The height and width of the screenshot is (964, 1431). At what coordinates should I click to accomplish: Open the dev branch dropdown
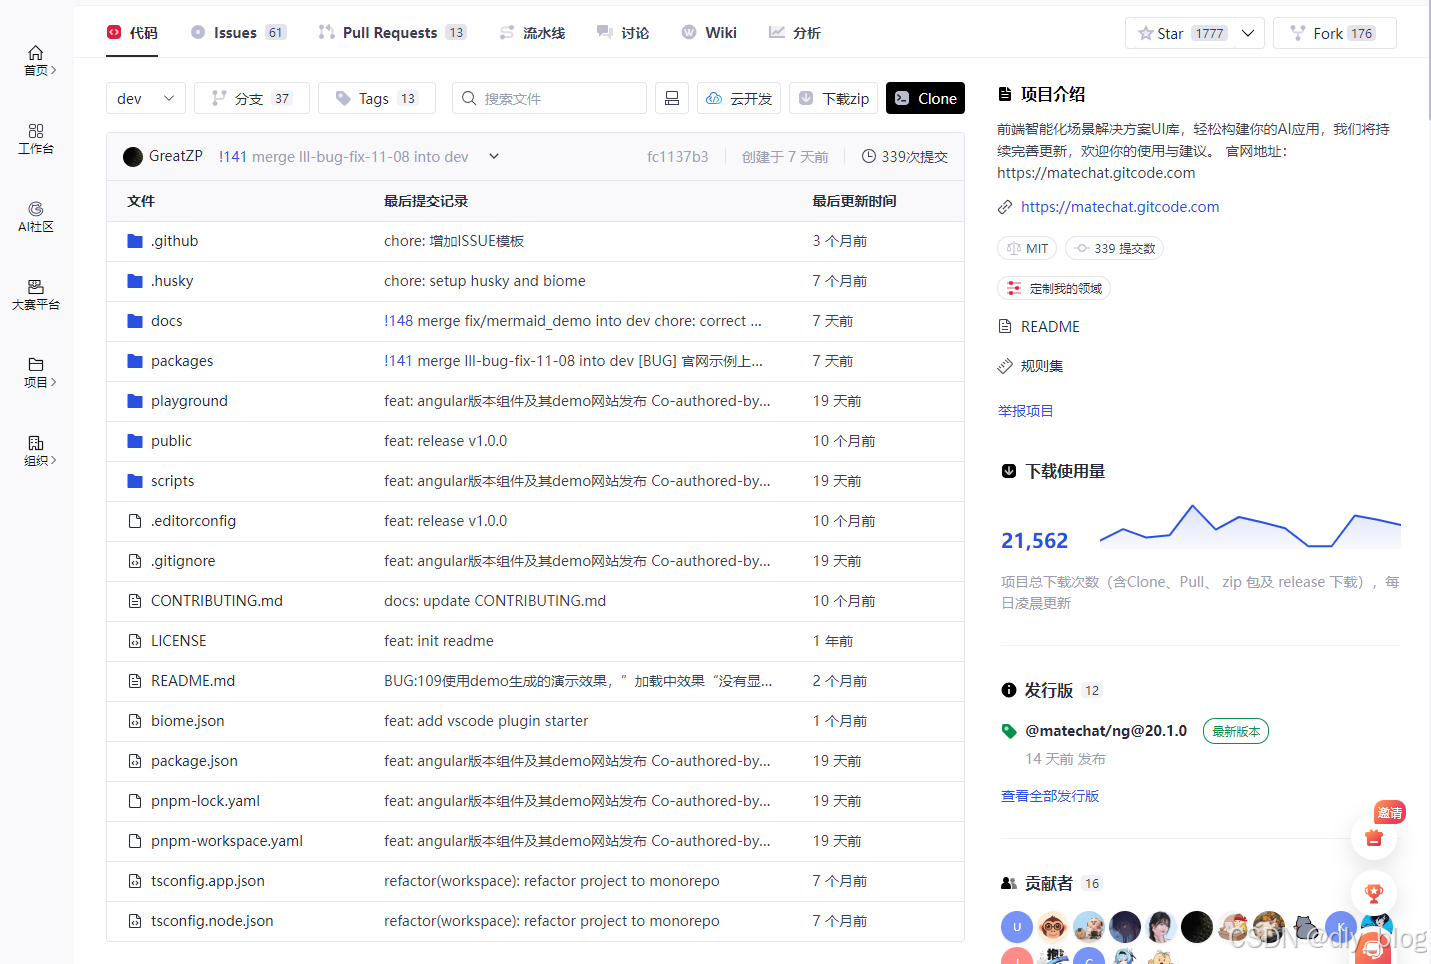pos(146,98)
